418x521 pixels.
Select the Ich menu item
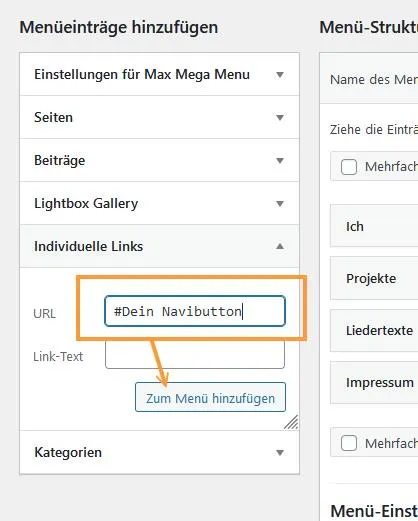374,226
